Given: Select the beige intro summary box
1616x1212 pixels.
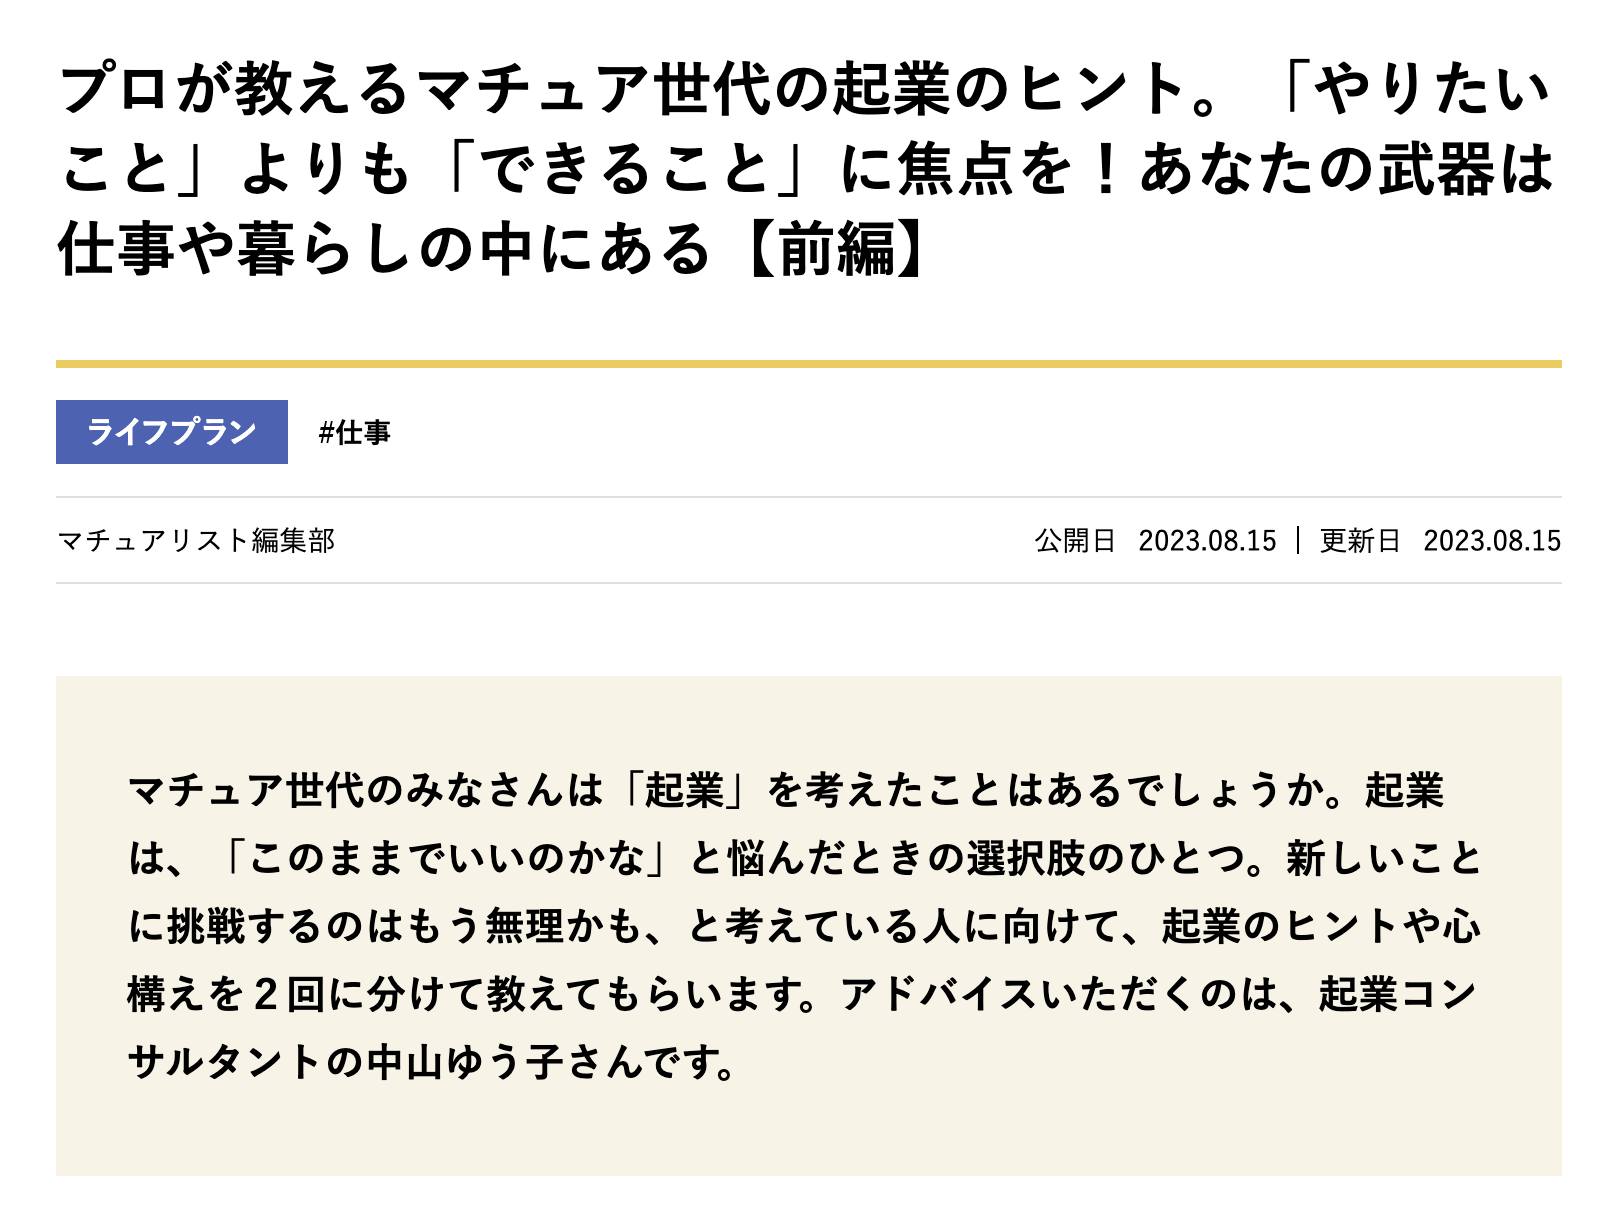Looking at the screenshot, I should (x=808, y=930).
